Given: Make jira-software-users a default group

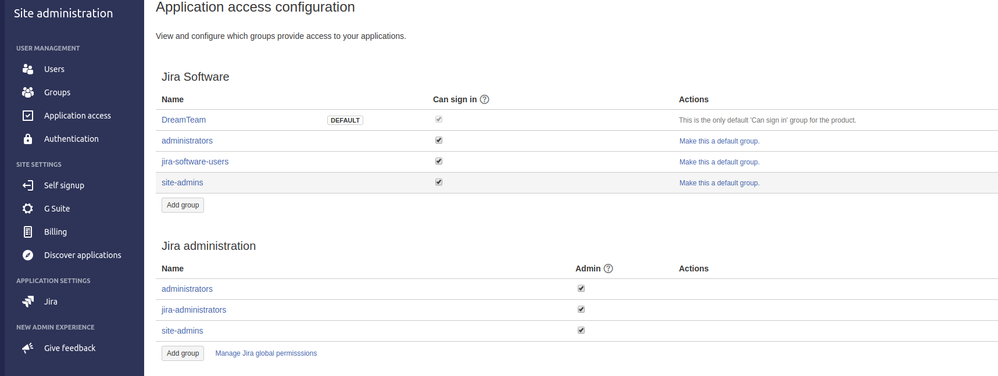Looking at the screenshot, I should (x=719, y=162).
